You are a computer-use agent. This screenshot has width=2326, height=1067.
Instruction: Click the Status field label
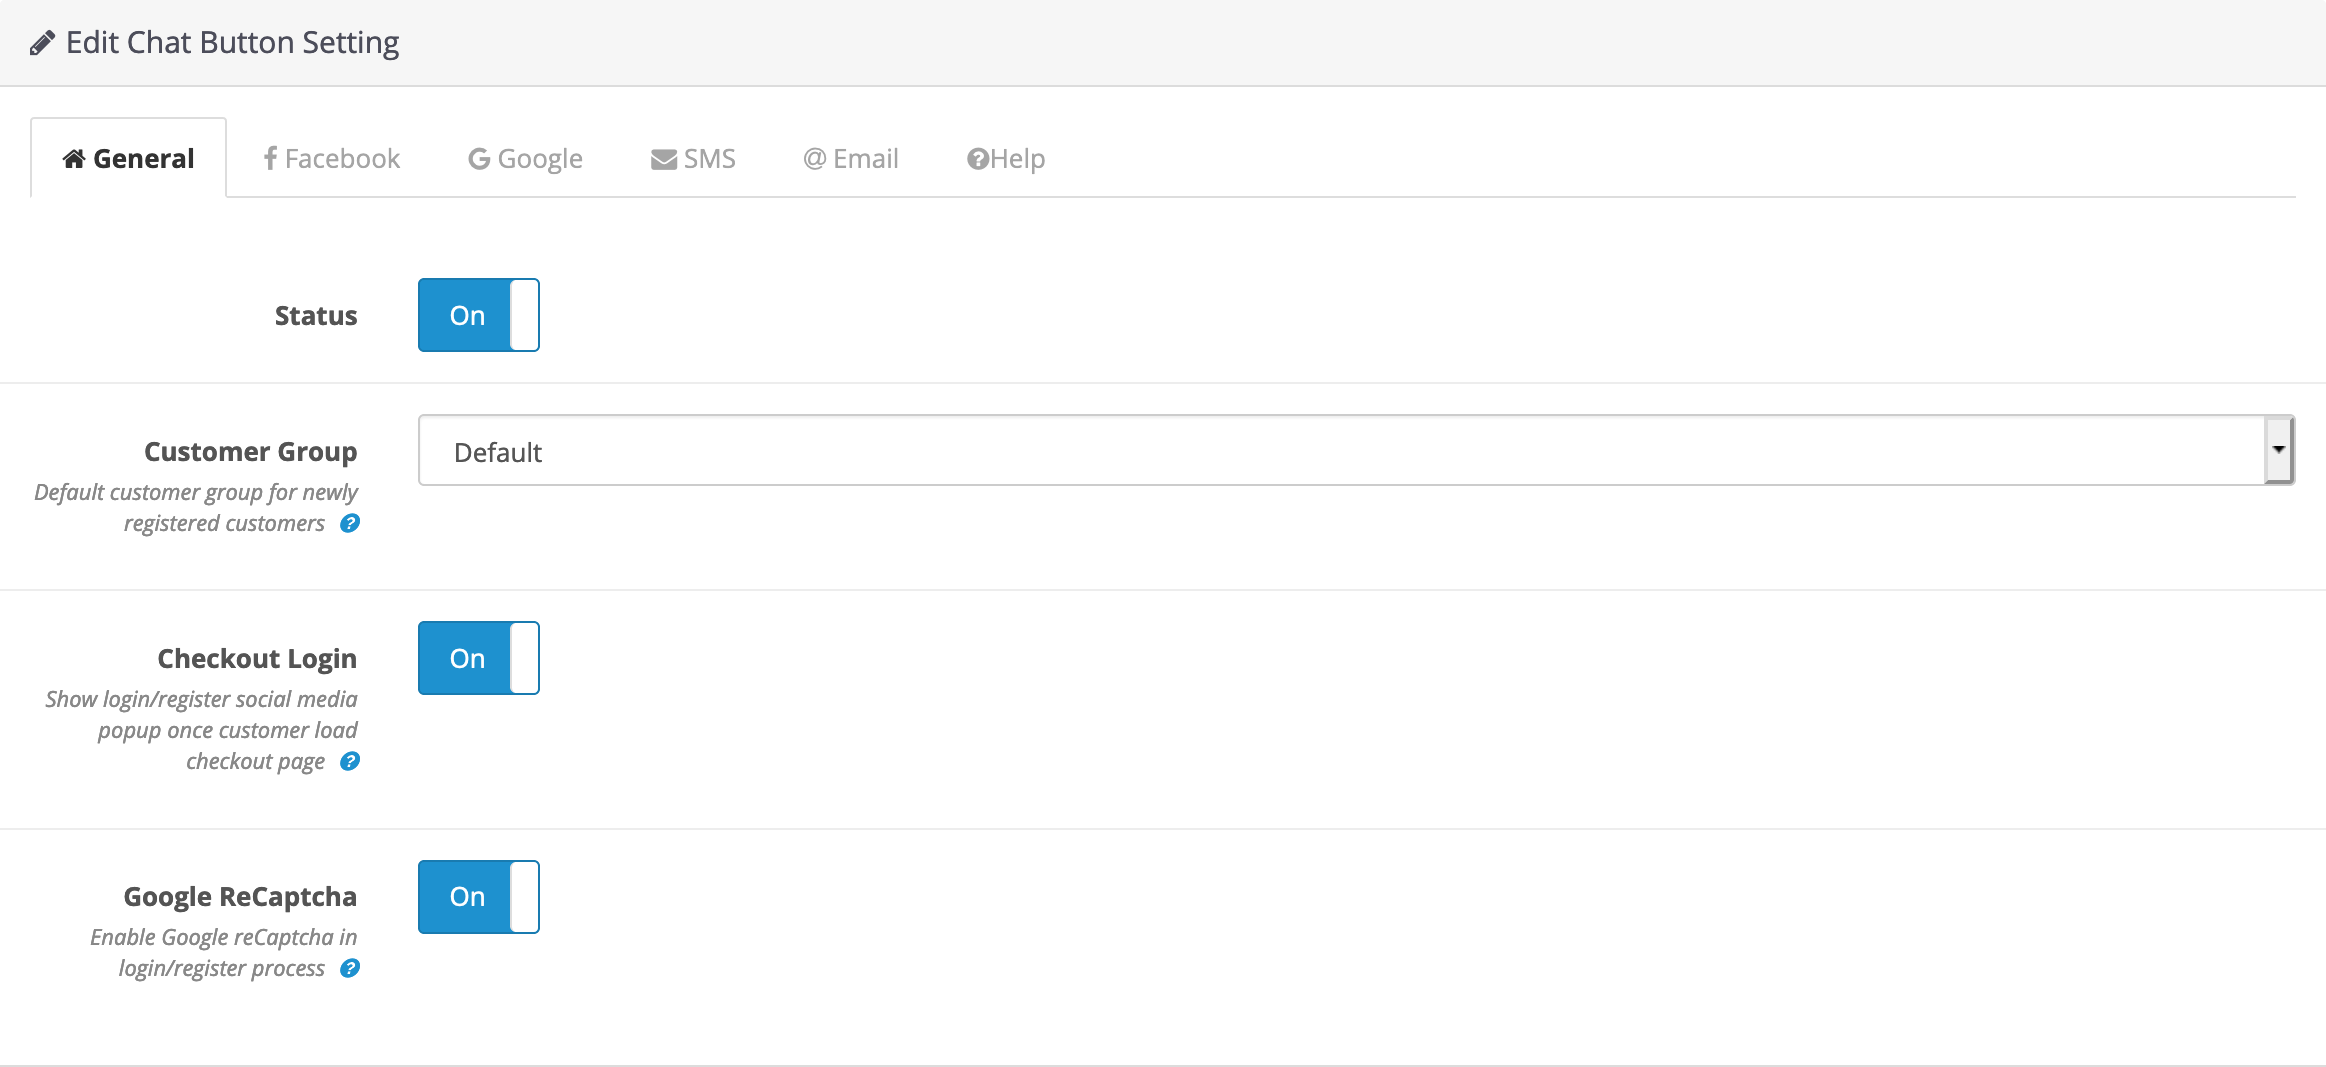tap(316, 316)
